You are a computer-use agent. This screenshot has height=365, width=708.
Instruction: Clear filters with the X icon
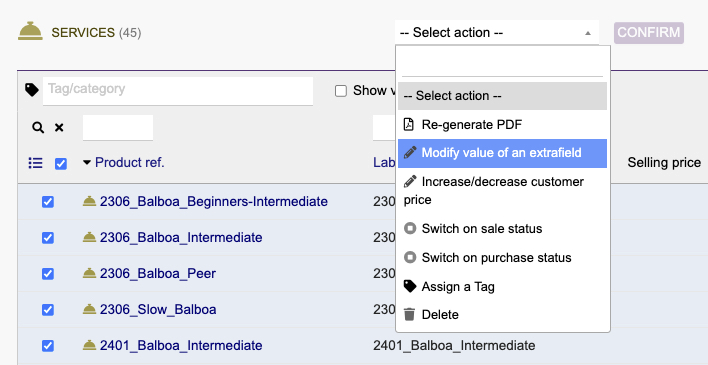click(59, 128)
